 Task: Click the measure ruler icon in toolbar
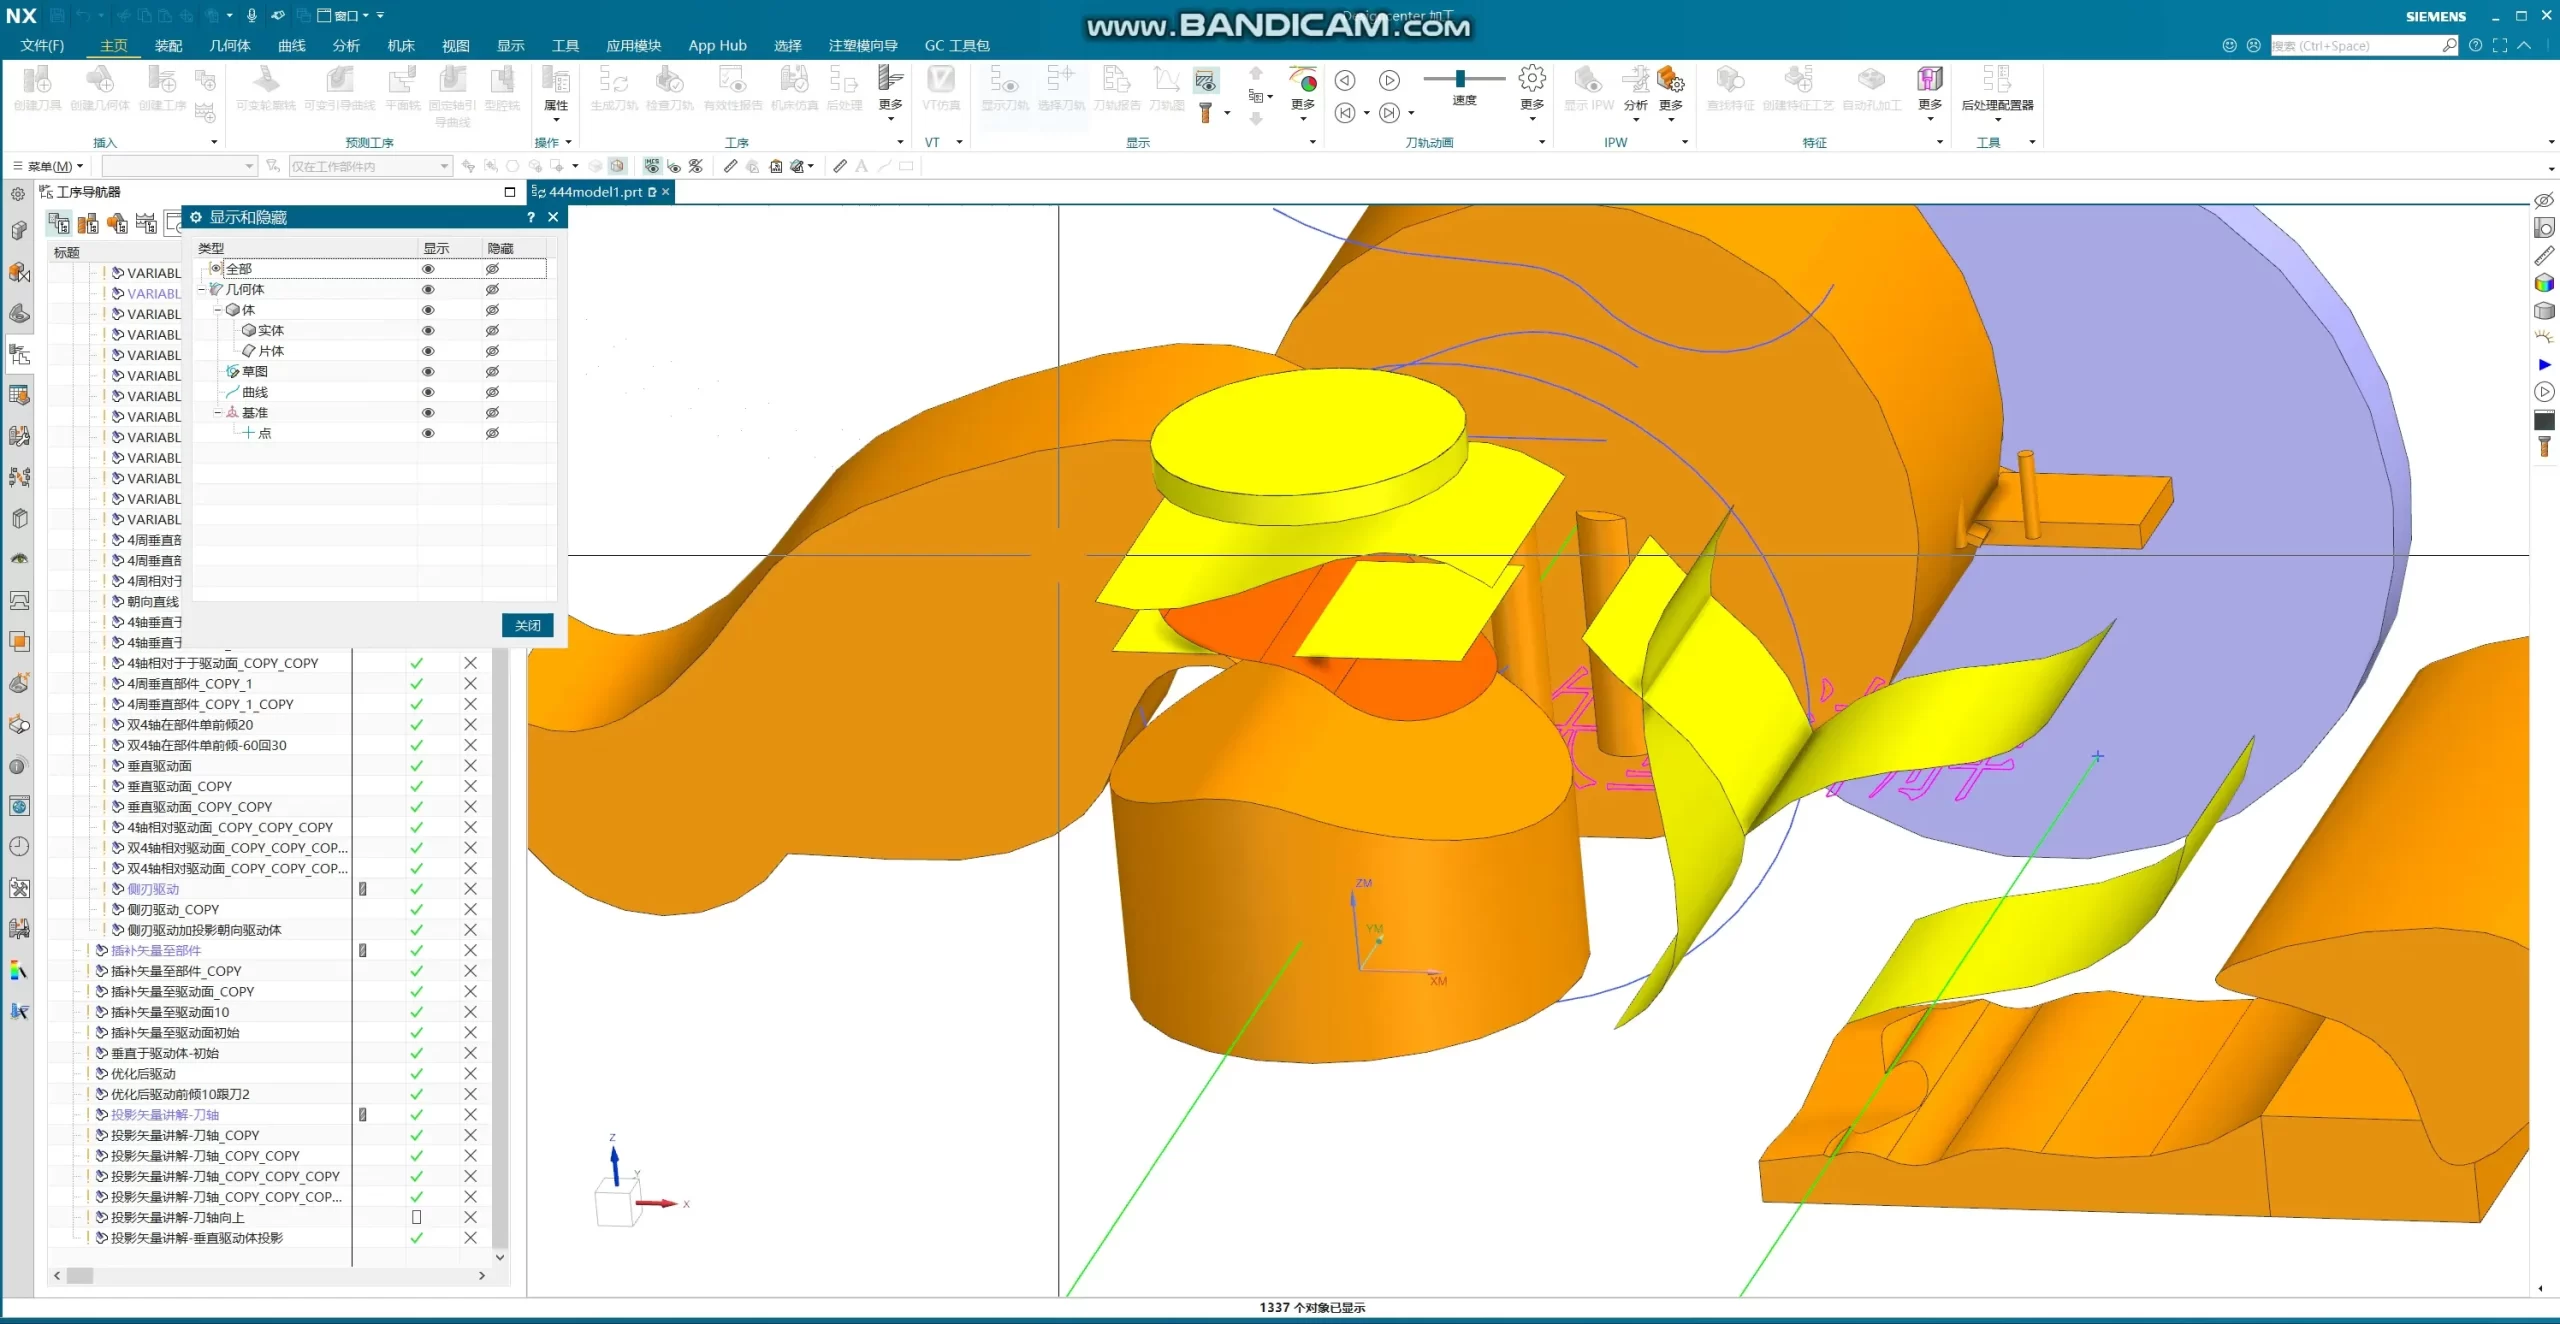(x=730, y=166)
